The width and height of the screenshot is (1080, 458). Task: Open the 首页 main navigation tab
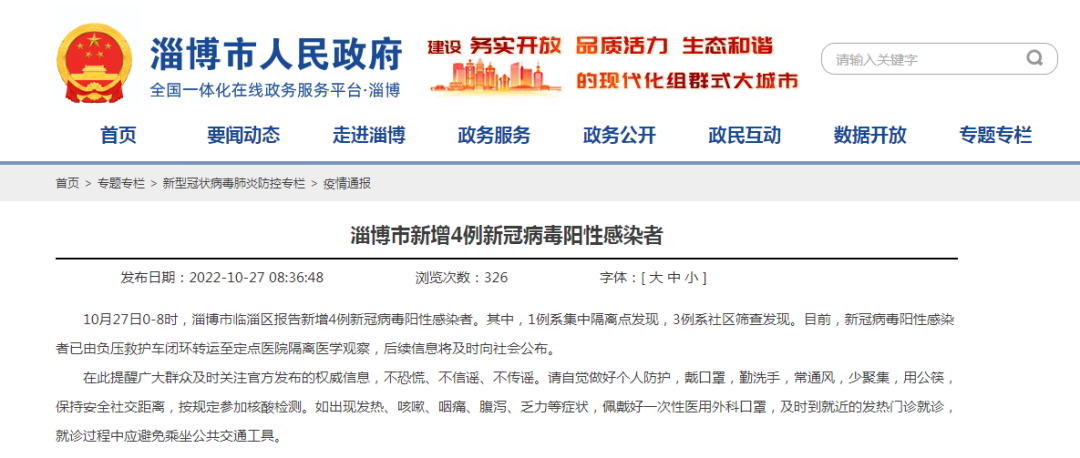118,135
